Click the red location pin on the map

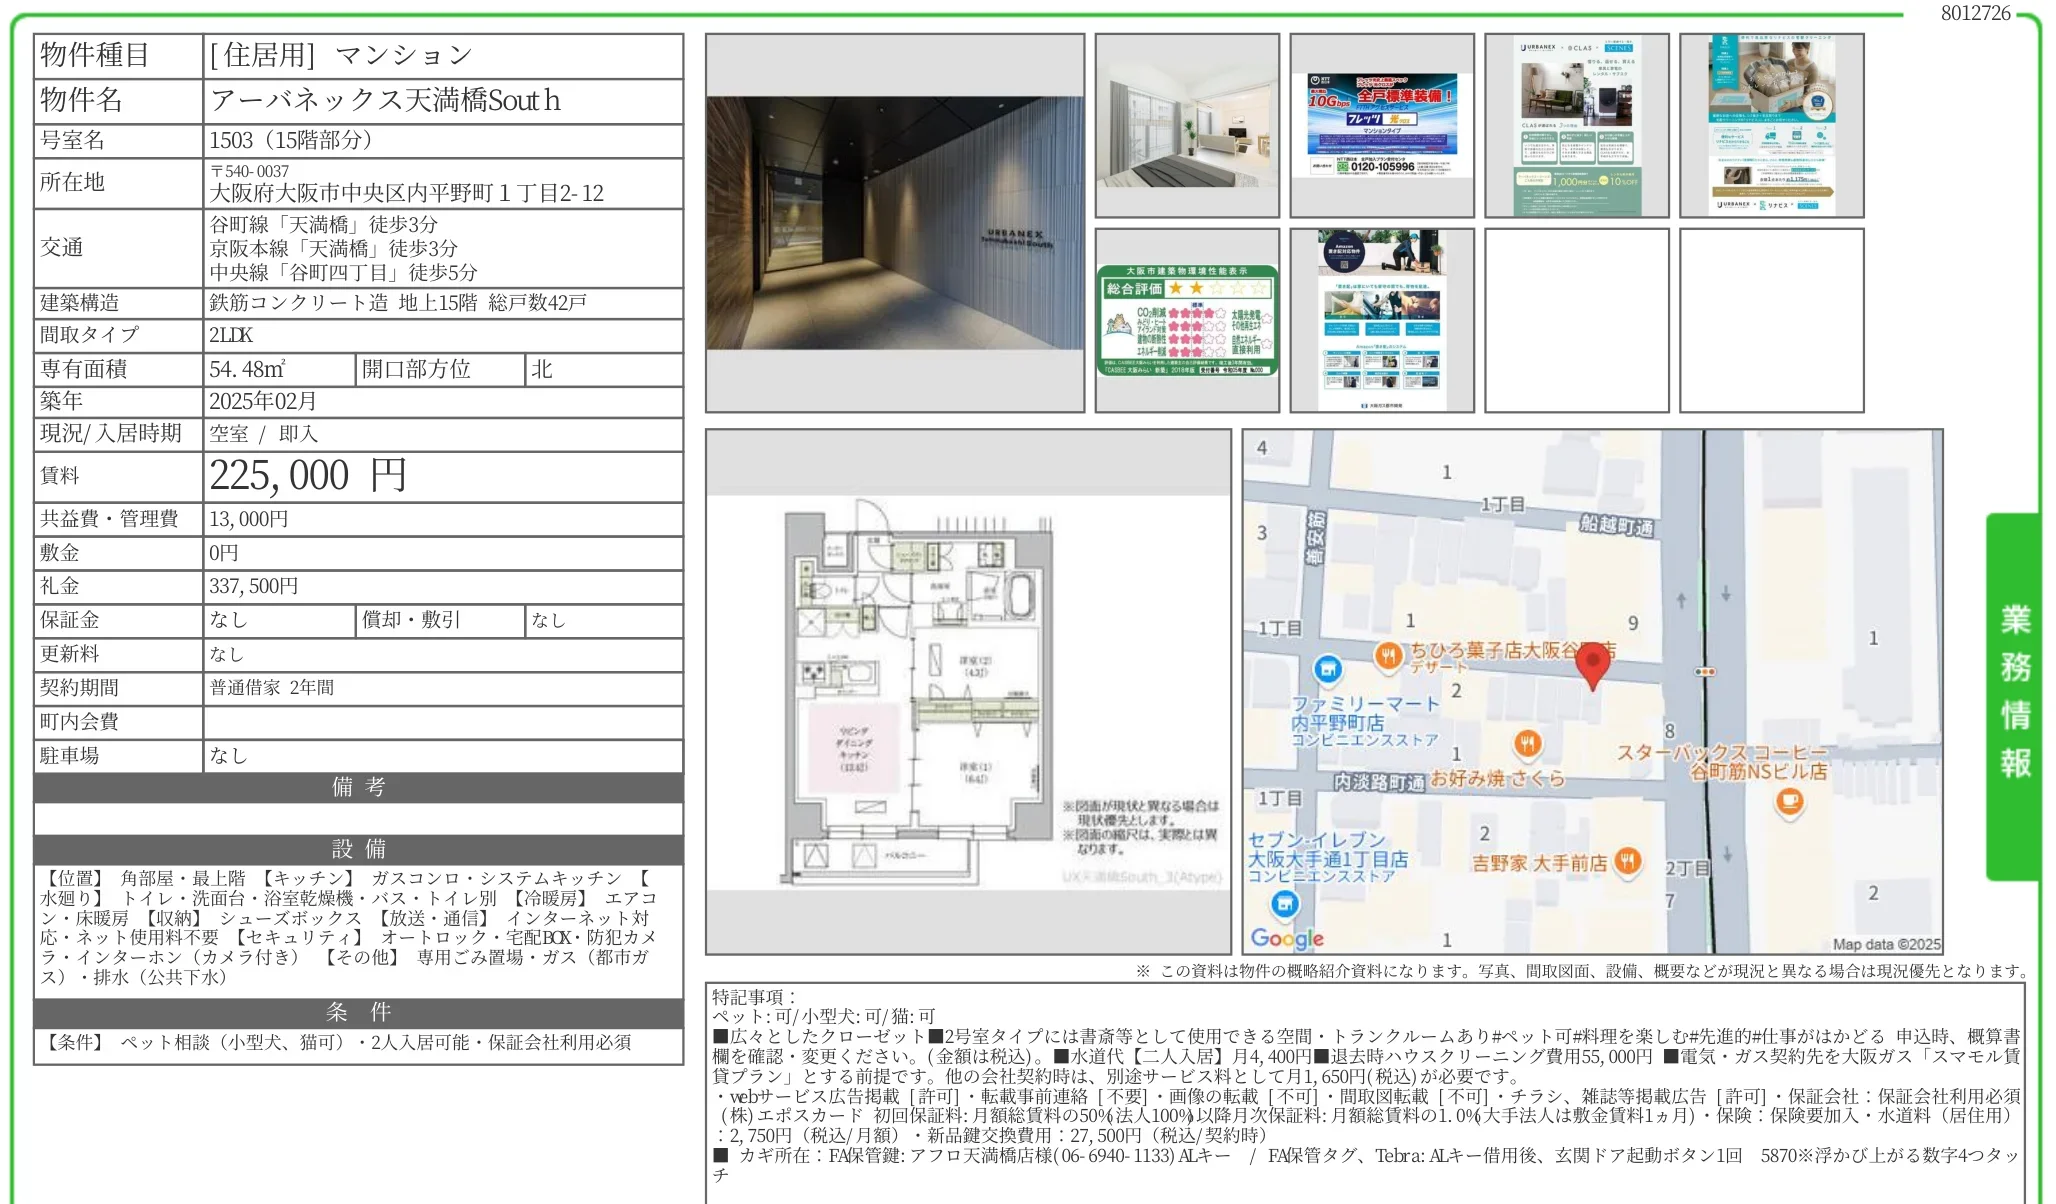[1593, 665]
